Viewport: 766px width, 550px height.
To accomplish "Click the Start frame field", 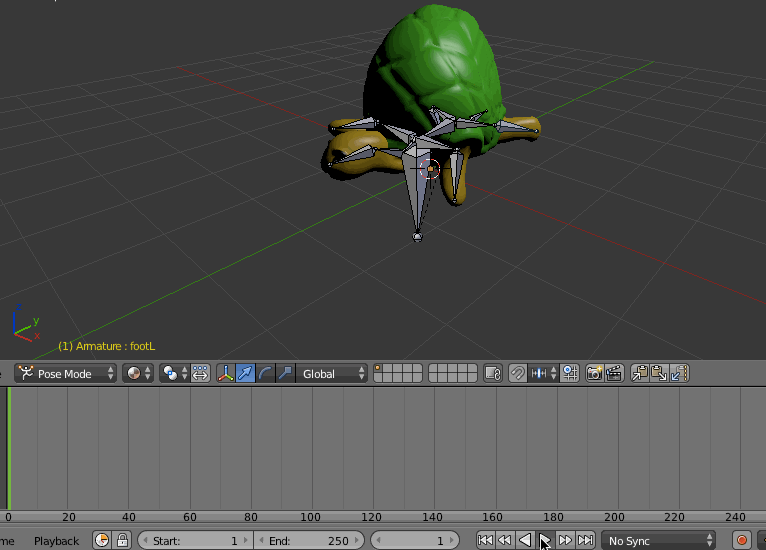I will pyautogui.click(x=195, y=541).
